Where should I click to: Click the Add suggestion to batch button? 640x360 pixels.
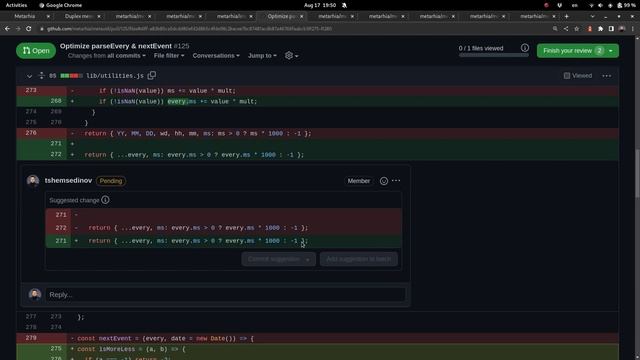359,259
